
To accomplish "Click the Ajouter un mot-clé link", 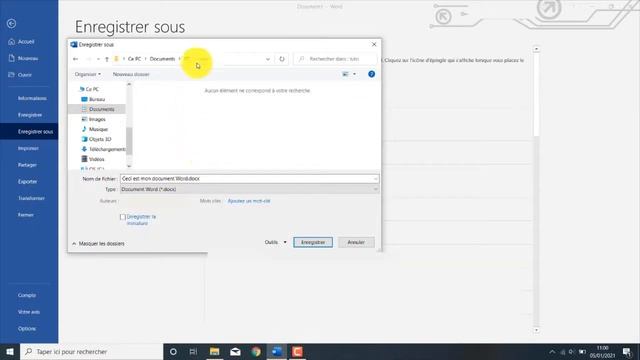I will (x=249, y=201).
